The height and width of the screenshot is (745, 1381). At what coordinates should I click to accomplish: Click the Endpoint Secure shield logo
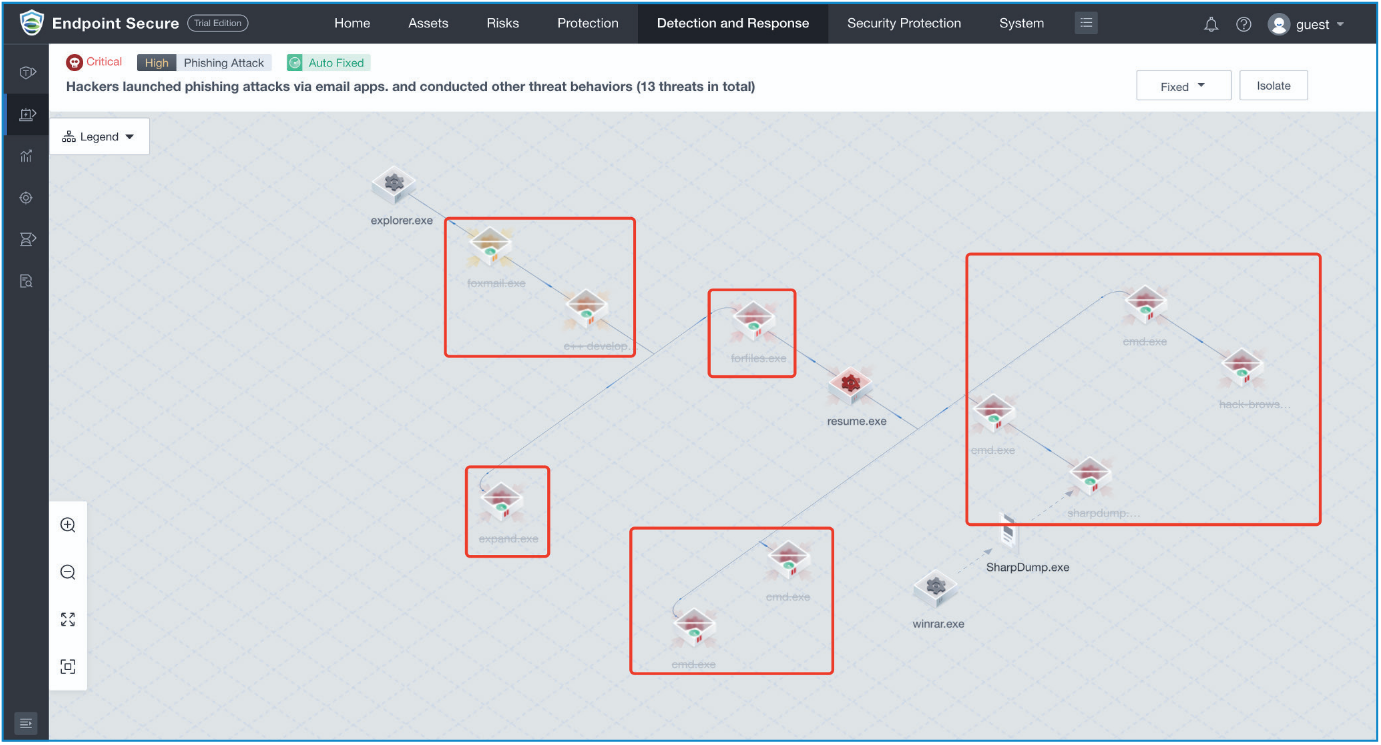(32, 22)
